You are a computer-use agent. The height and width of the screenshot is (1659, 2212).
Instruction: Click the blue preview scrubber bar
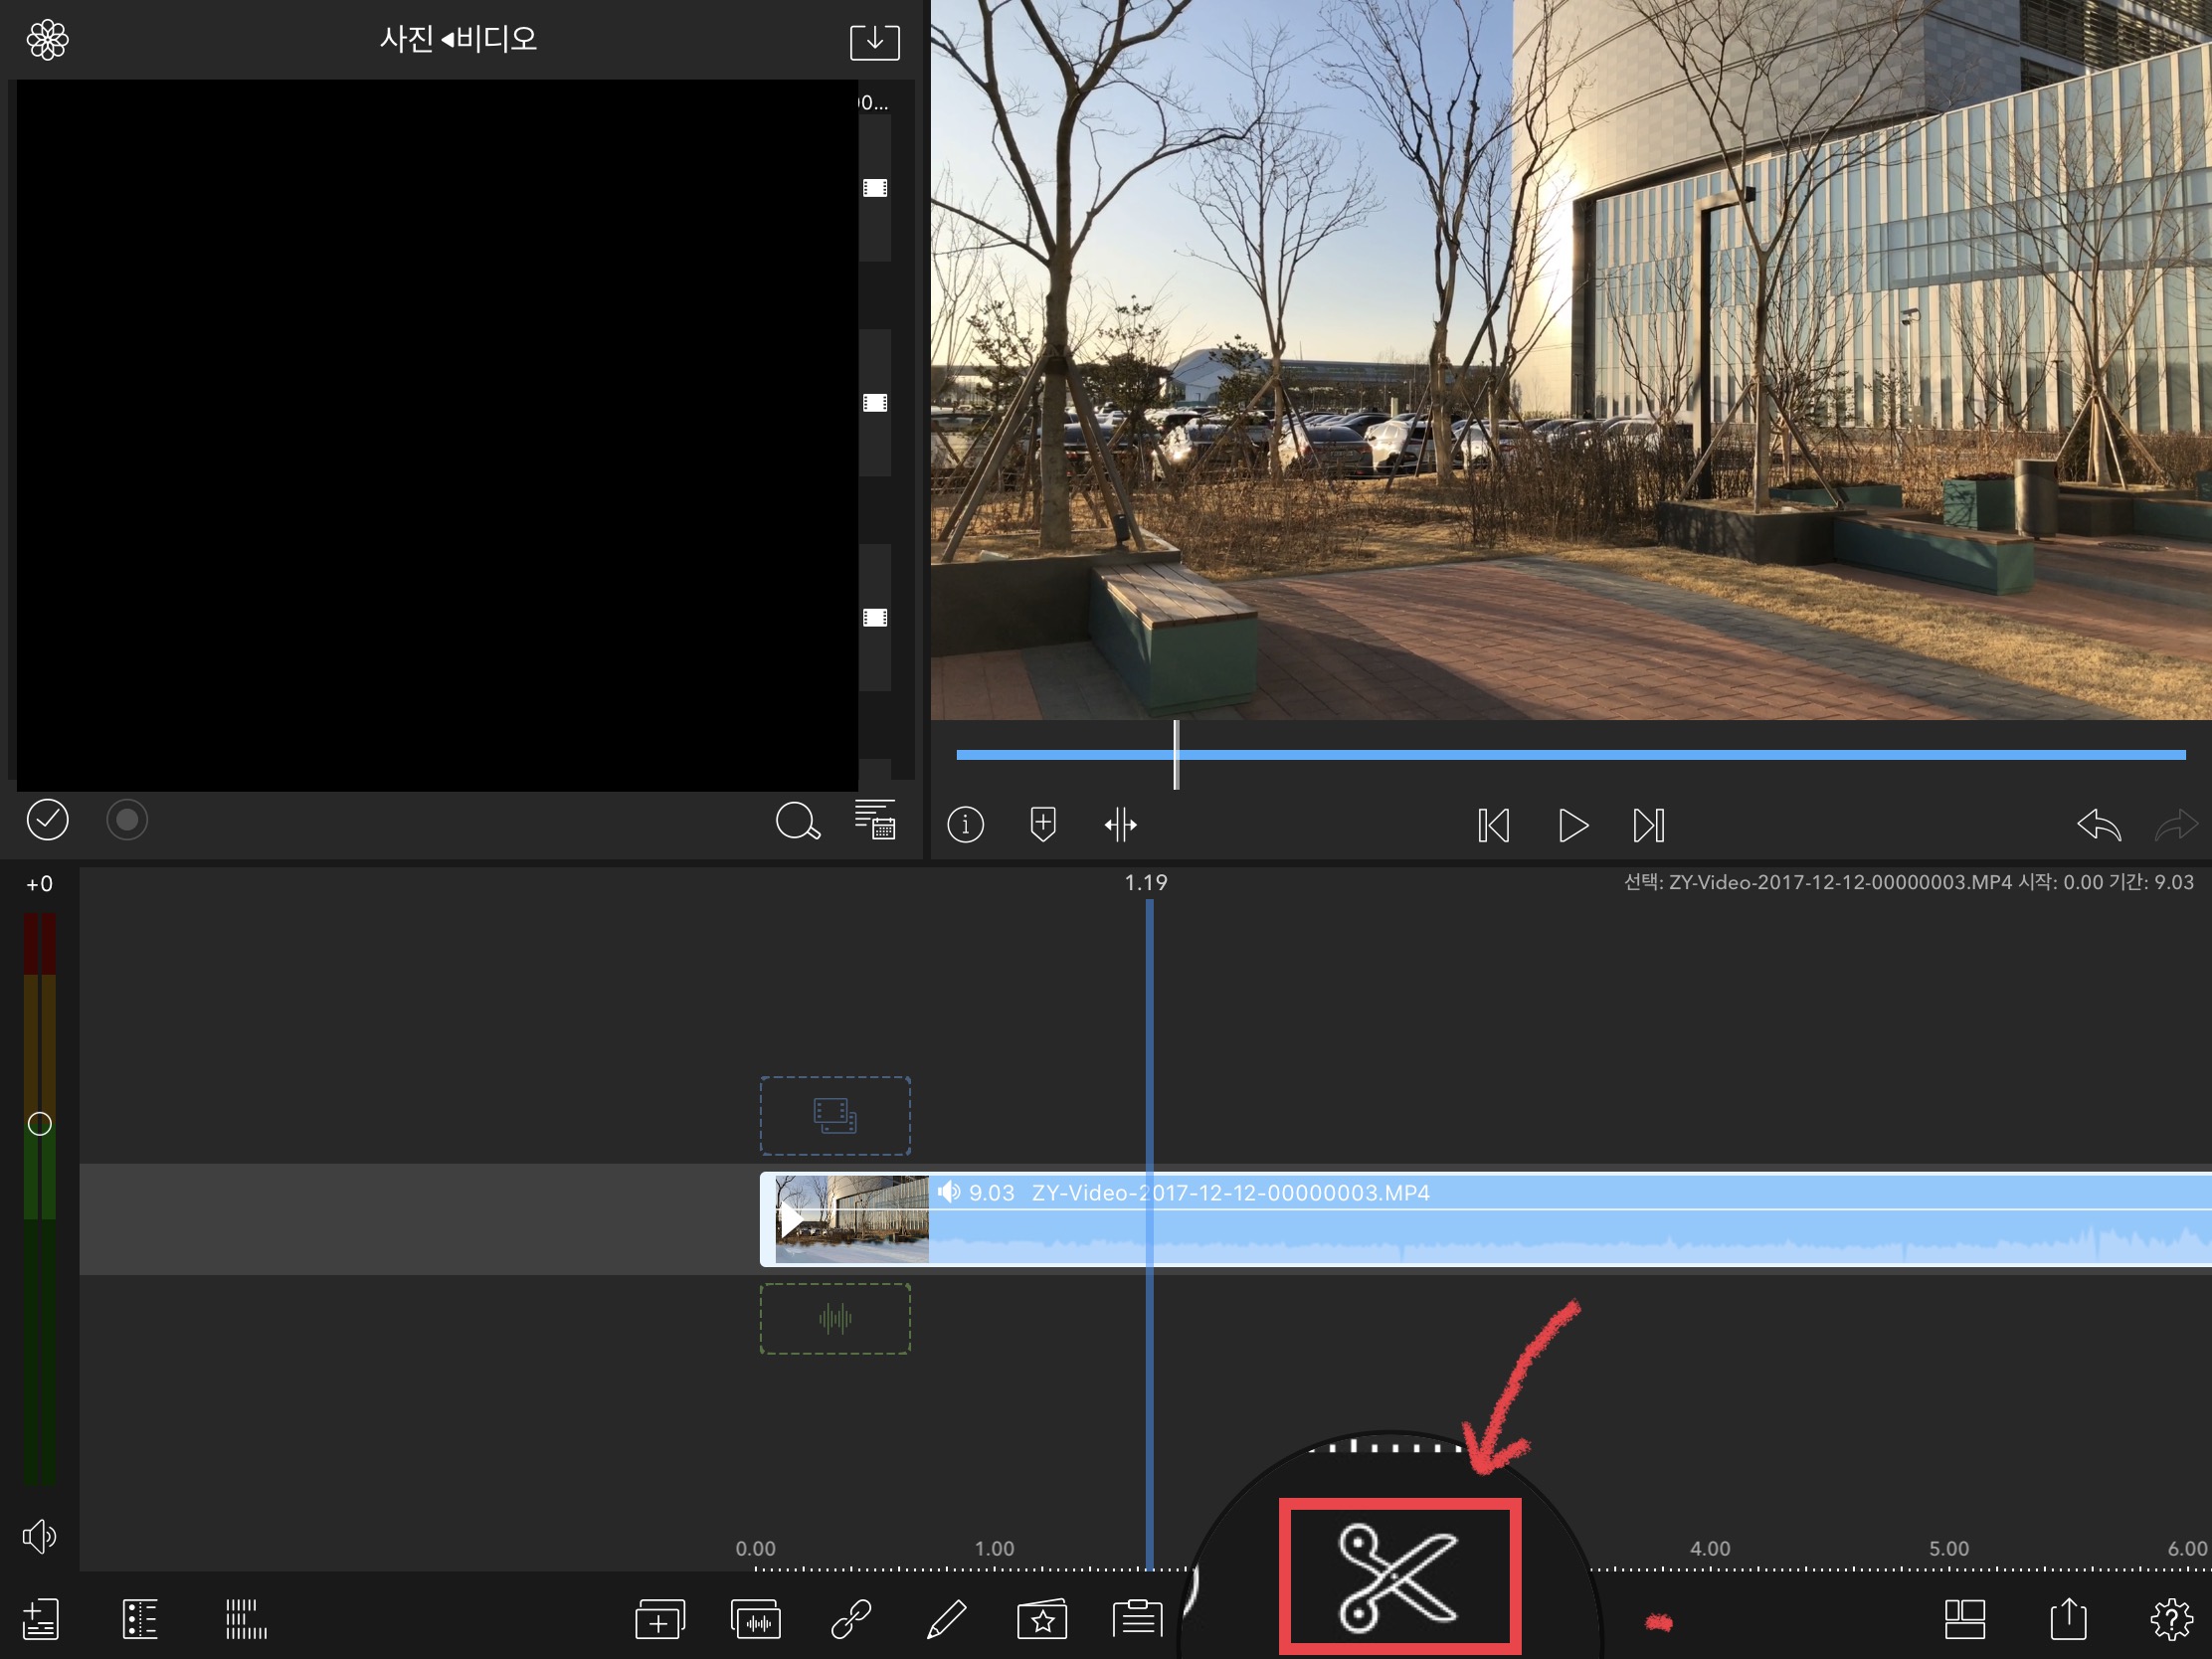(1600, 755)
